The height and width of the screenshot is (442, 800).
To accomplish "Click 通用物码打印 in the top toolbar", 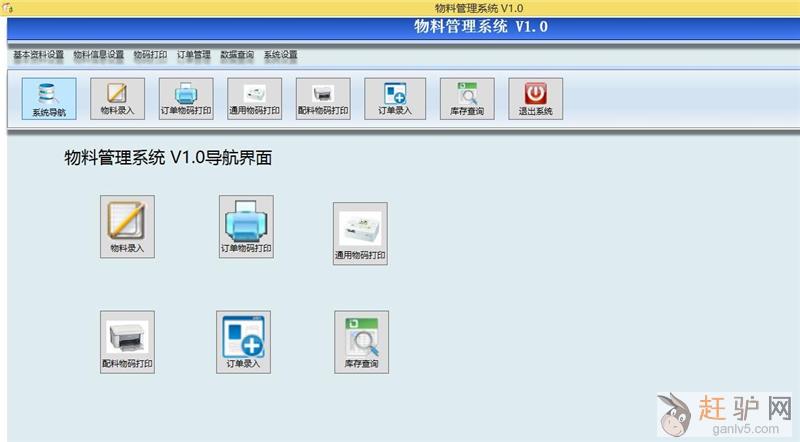I will pyautogui.click(x=255, y=99).
